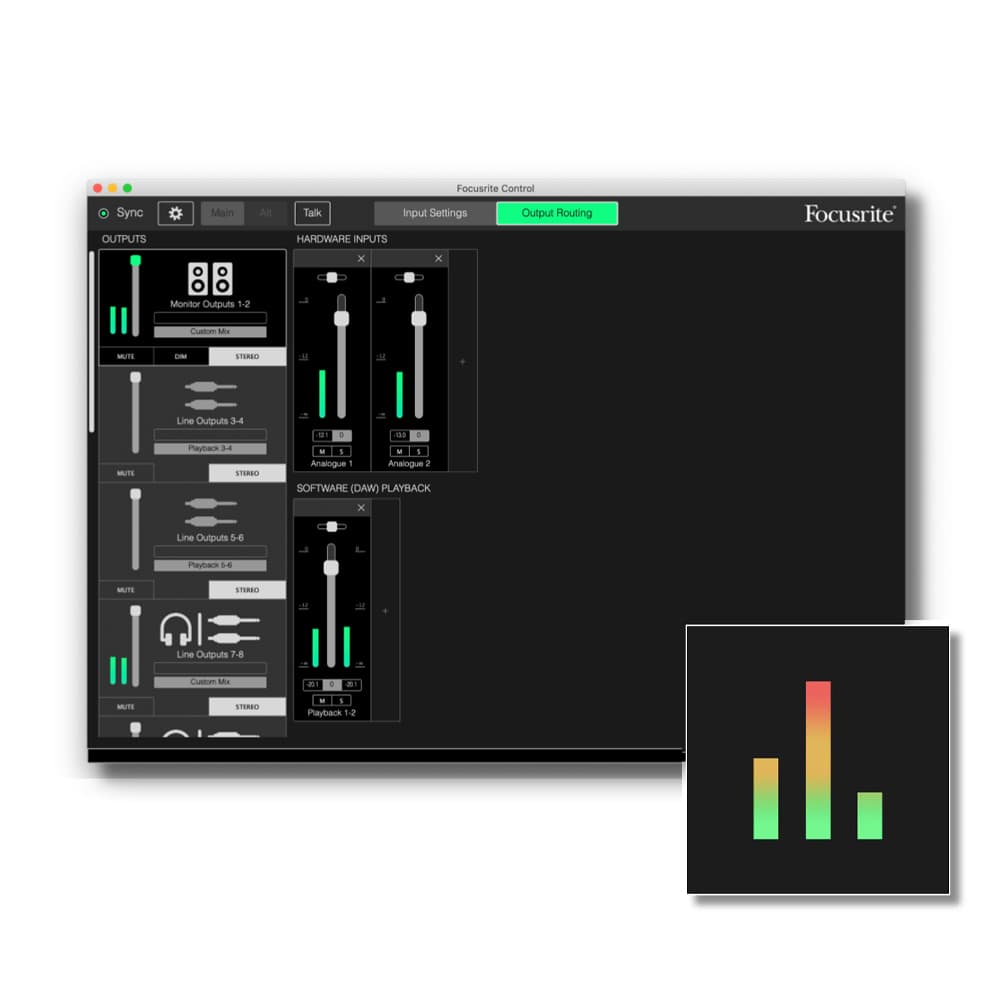1000x1000 pixels.
Task: Click the Playback 1-2 channel label
Action: 332,713
